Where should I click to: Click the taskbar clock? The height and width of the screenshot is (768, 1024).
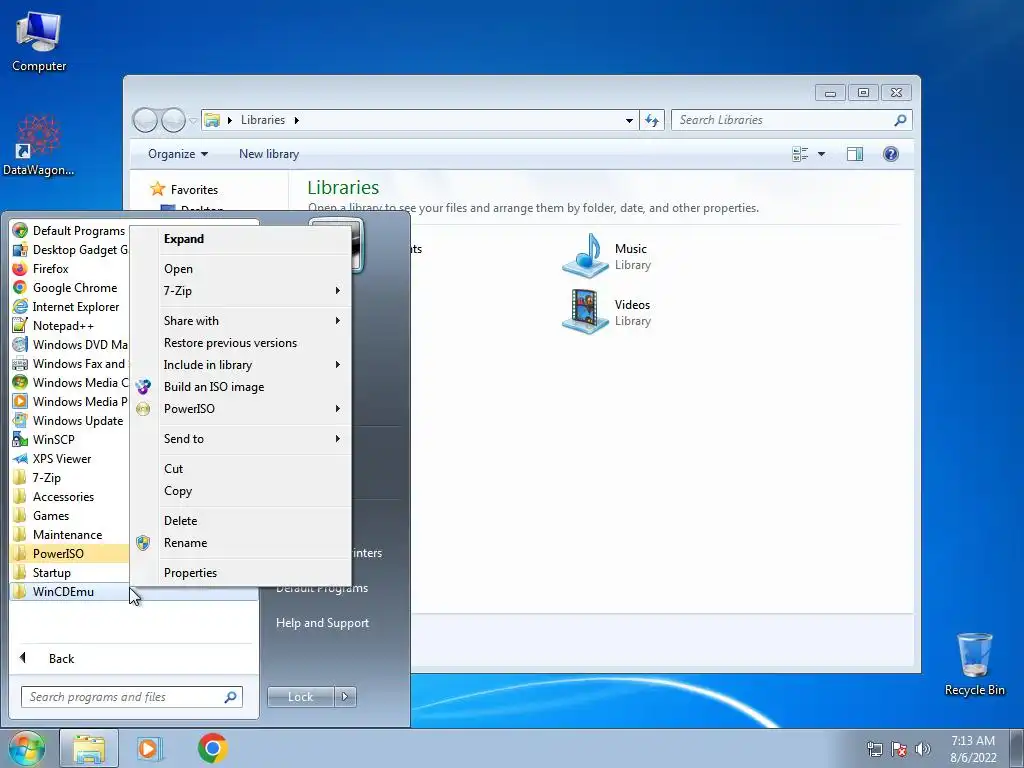pyautogui.click(x=972, y=749)
